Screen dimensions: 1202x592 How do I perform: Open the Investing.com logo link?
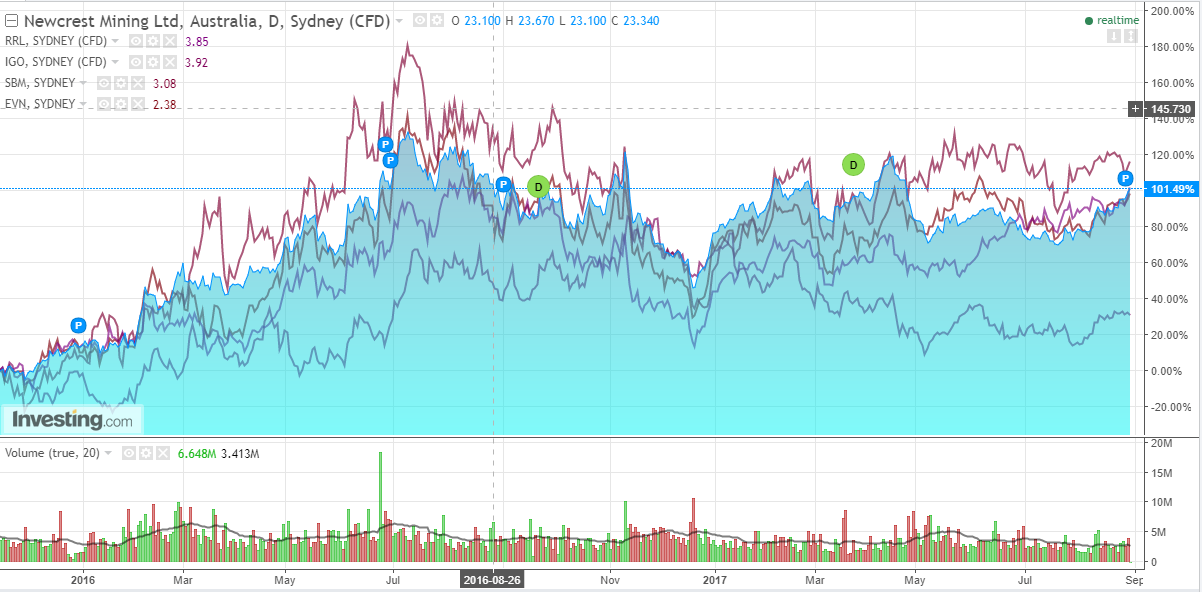click(x=72, y=419)
